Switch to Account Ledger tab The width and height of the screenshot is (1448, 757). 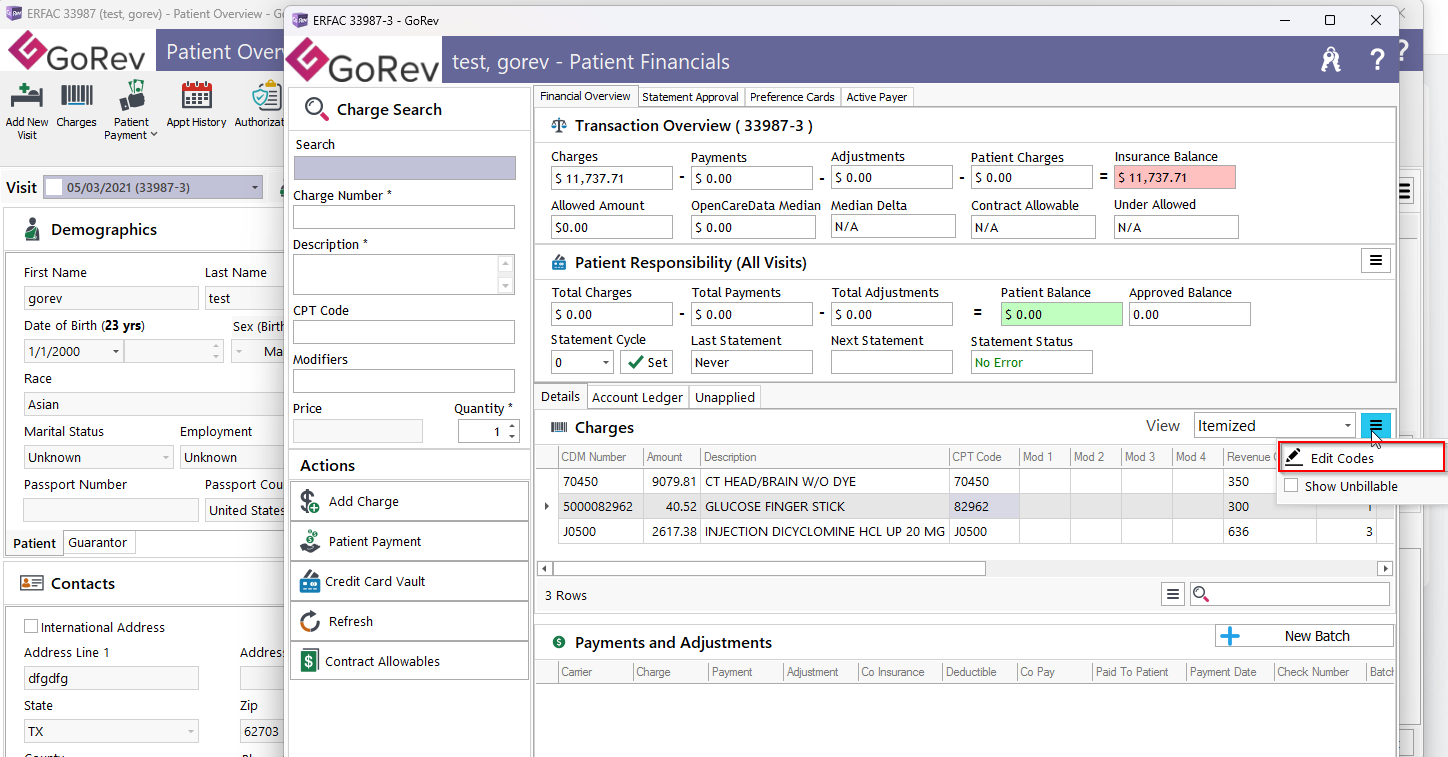pos(637,397)
